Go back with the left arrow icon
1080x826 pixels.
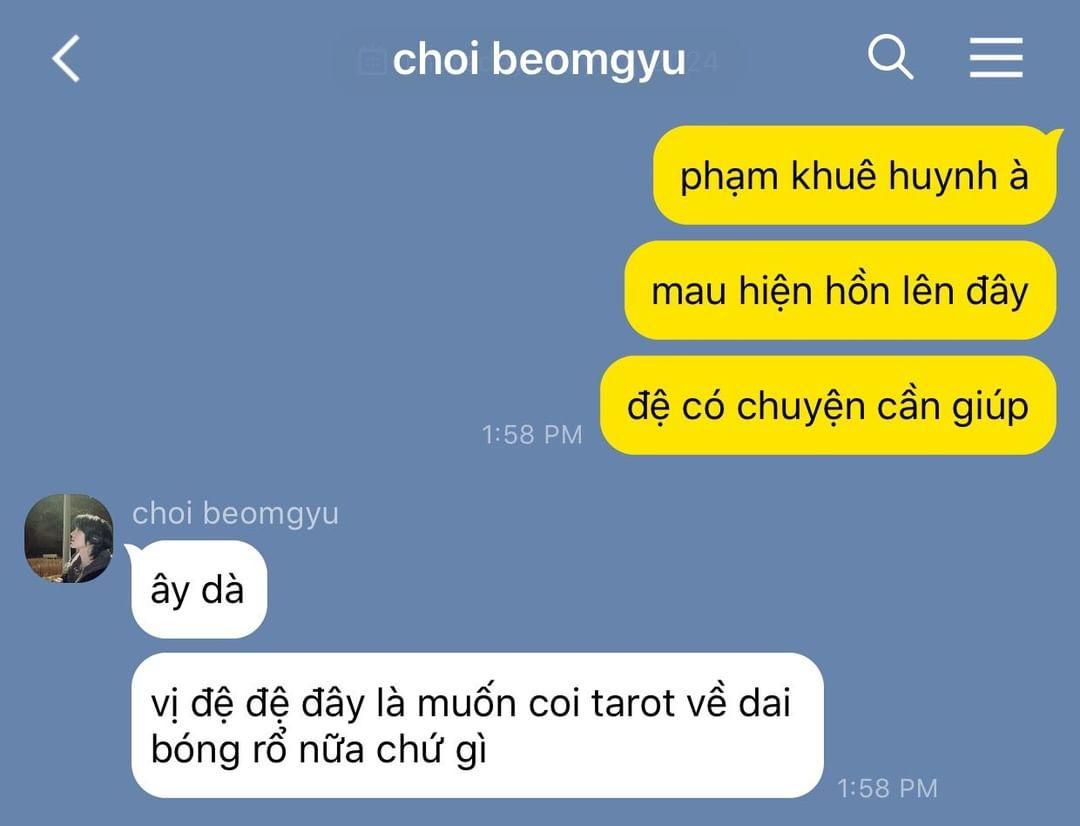point(66,59)
